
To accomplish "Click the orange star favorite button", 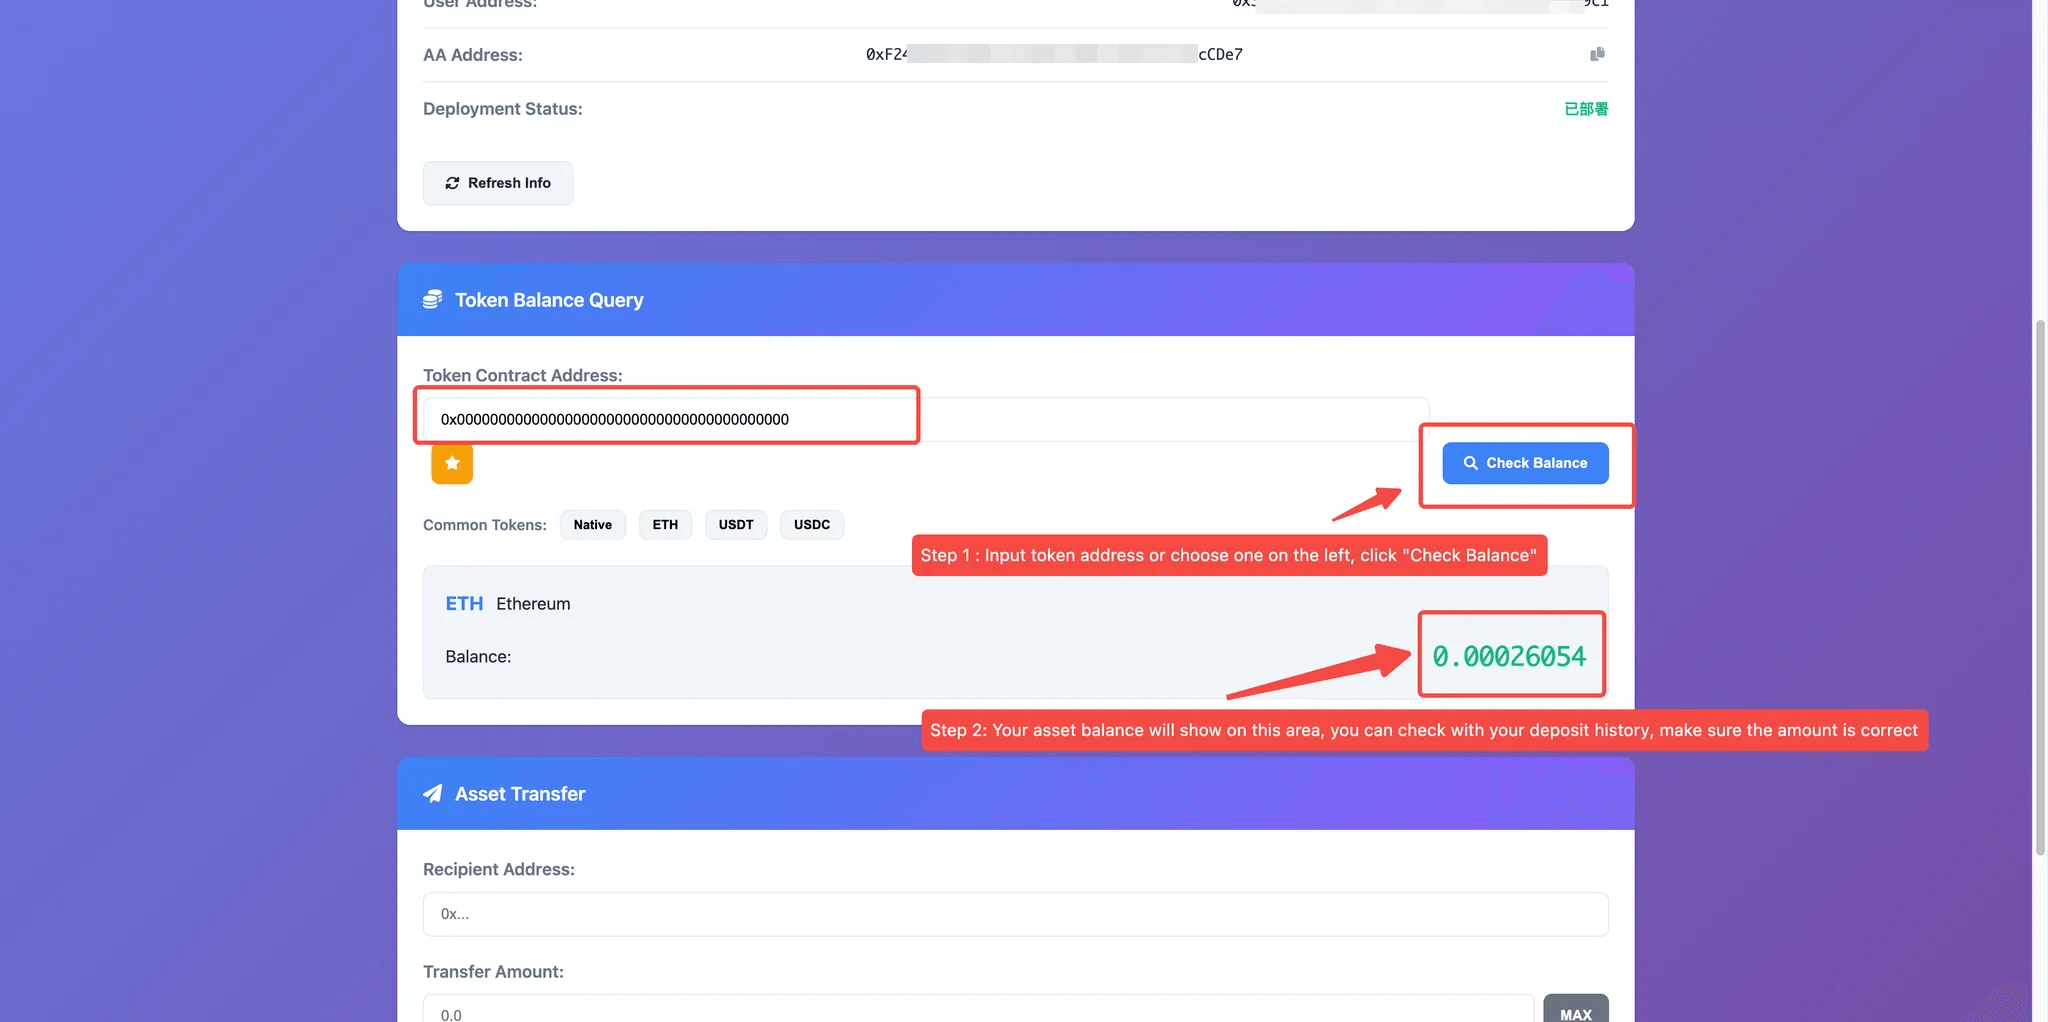I will click(452, 463).
